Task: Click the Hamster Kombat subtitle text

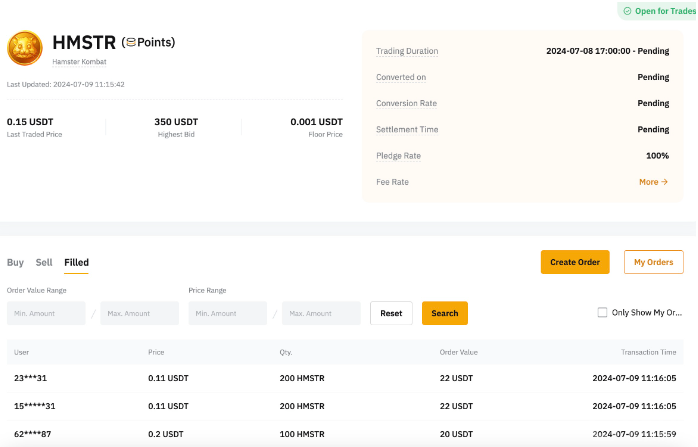Action: click(79, 61)
